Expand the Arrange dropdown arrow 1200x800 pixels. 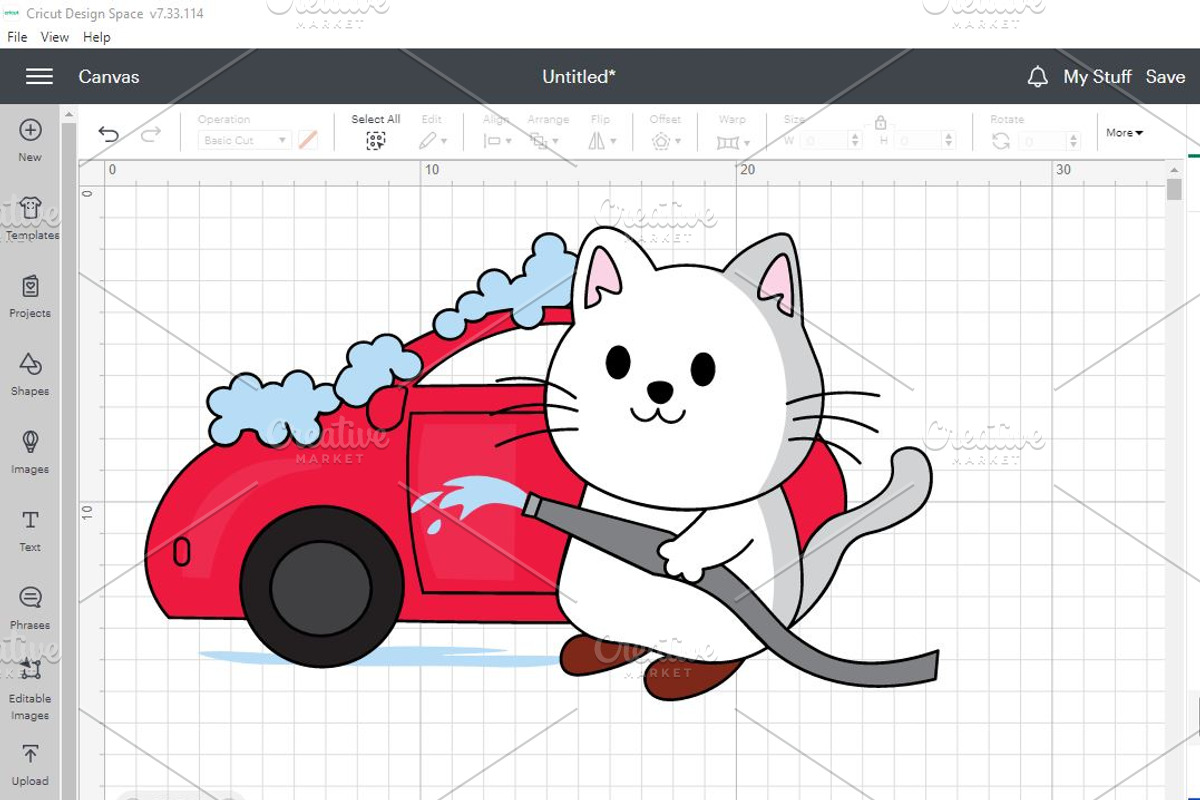(x=555, y=142)
